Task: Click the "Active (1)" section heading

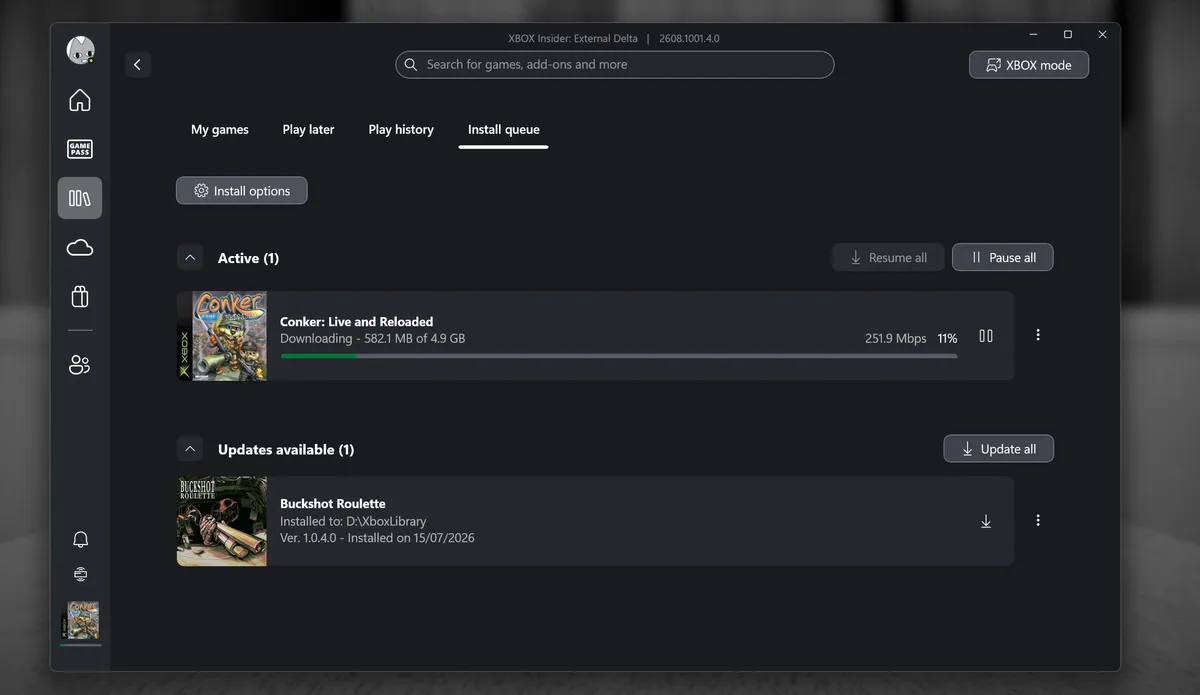Action: pyautogui.click(x=248, y=258)
